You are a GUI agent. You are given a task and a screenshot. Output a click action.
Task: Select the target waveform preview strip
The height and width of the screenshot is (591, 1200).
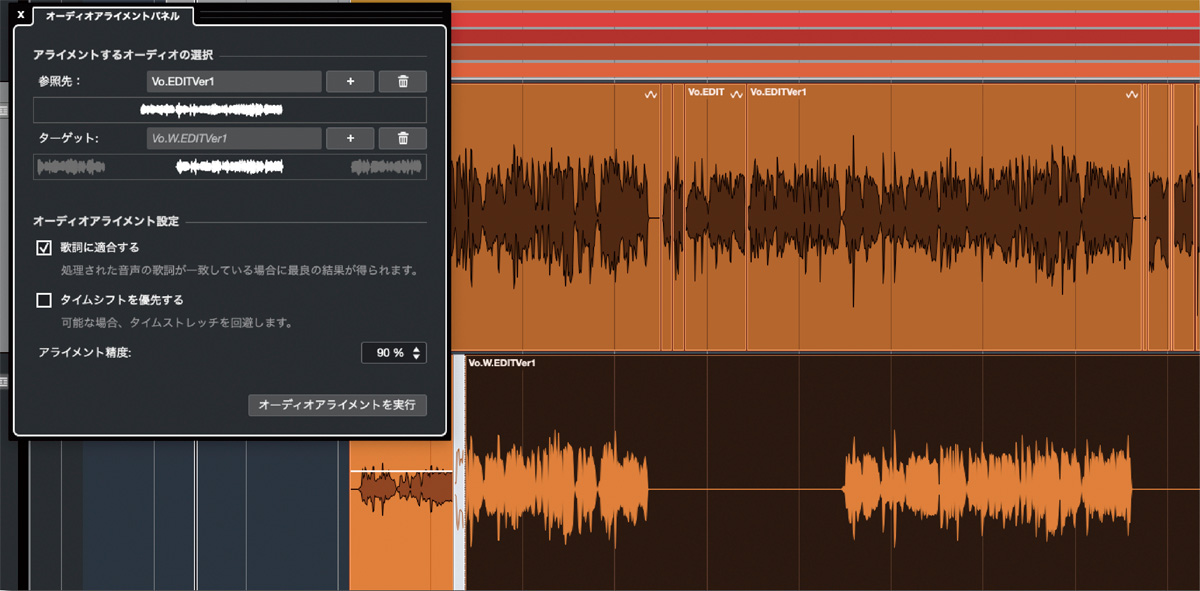click(230, 167)
